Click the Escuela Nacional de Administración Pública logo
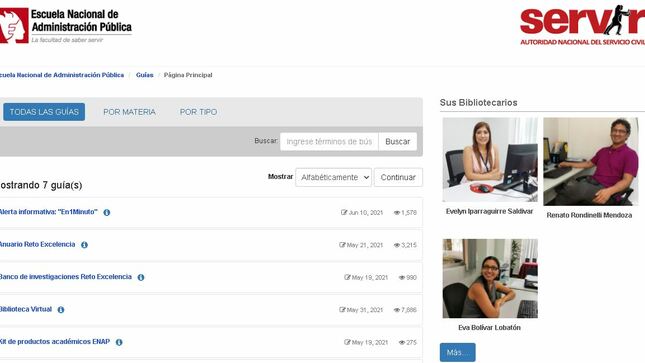The width and height of the screenshot is (645, 363). click(x=66, y=26)
